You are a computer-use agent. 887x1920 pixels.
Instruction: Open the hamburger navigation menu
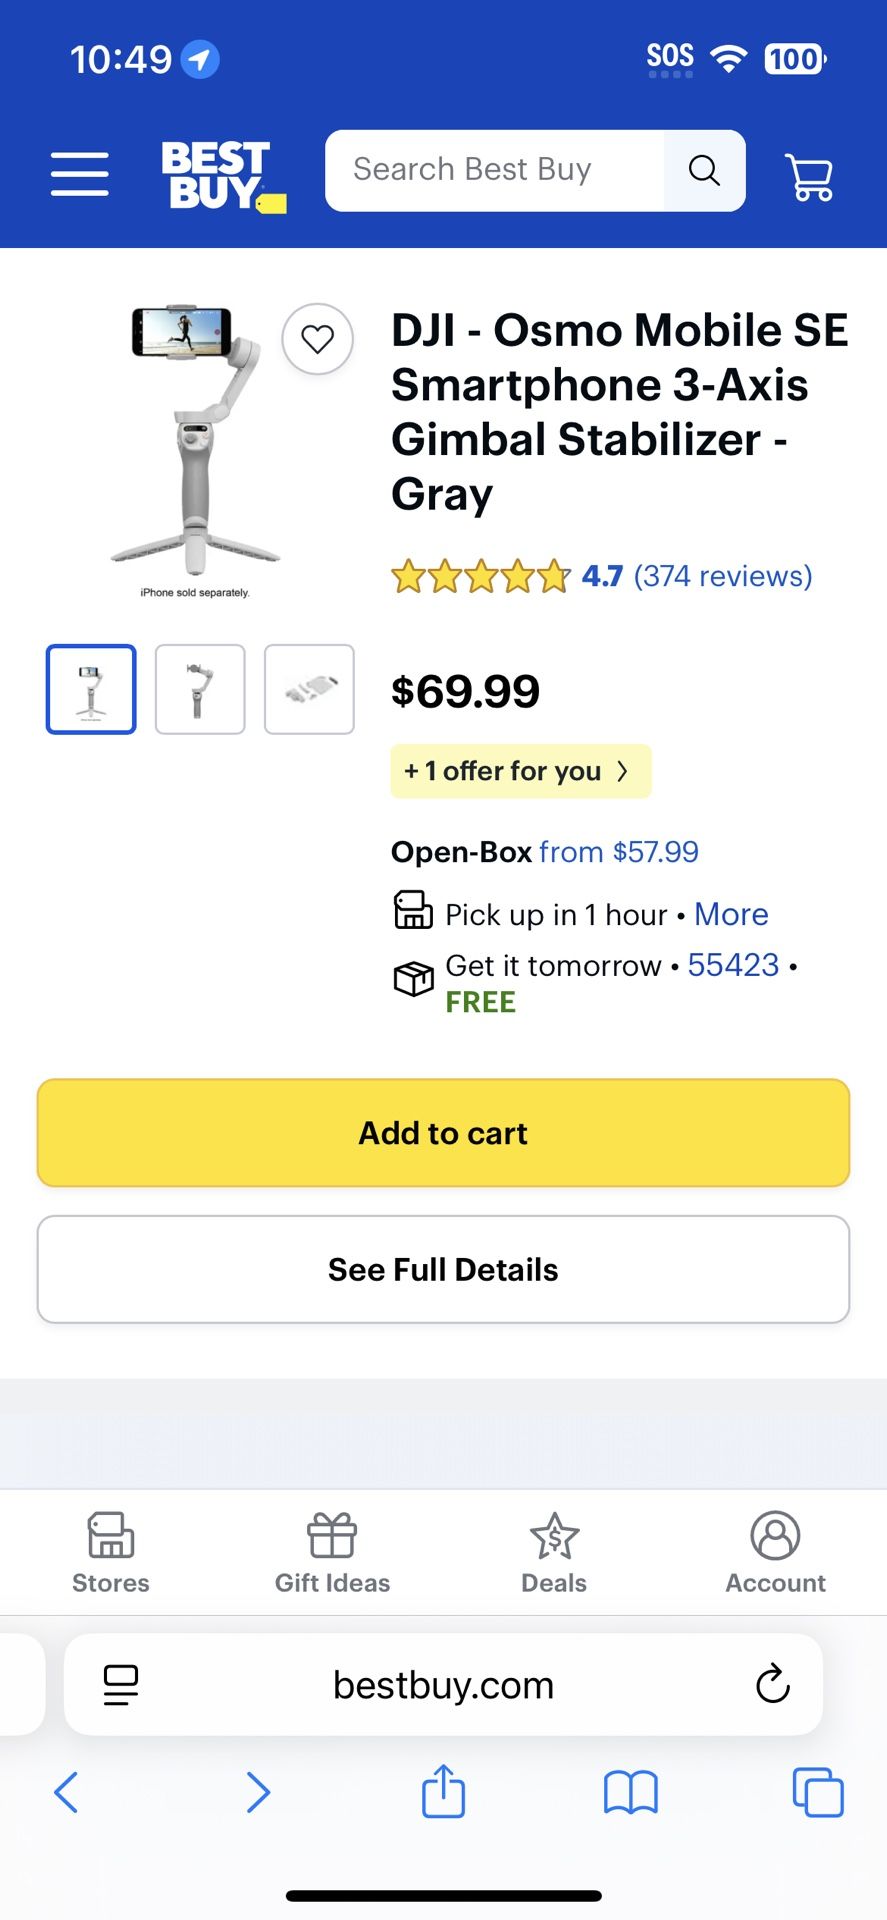click(80, 174)
